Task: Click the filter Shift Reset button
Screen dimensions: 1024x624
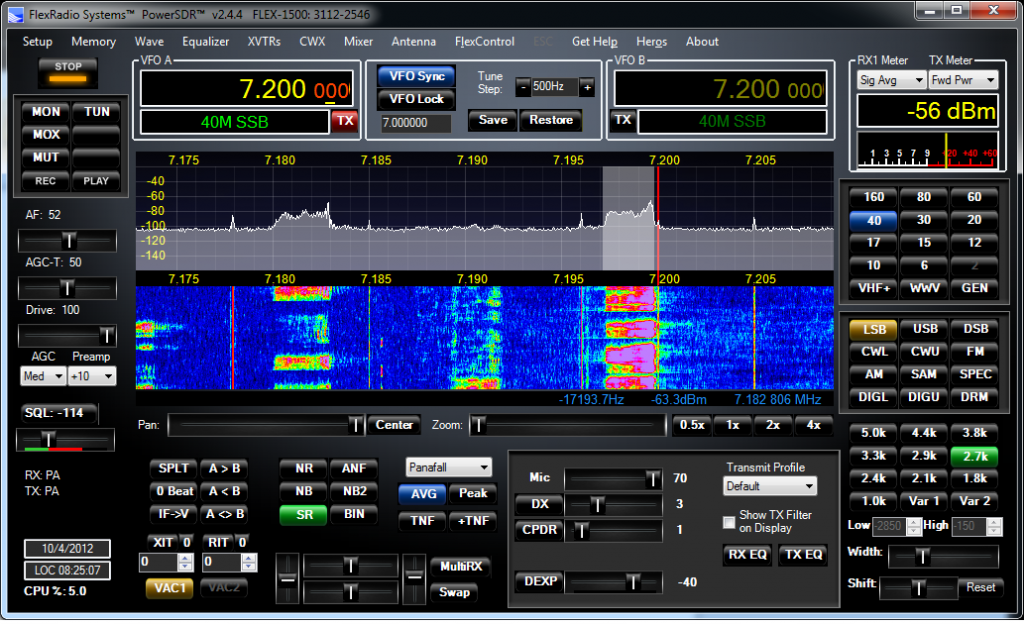Action: tap(980, 587)
